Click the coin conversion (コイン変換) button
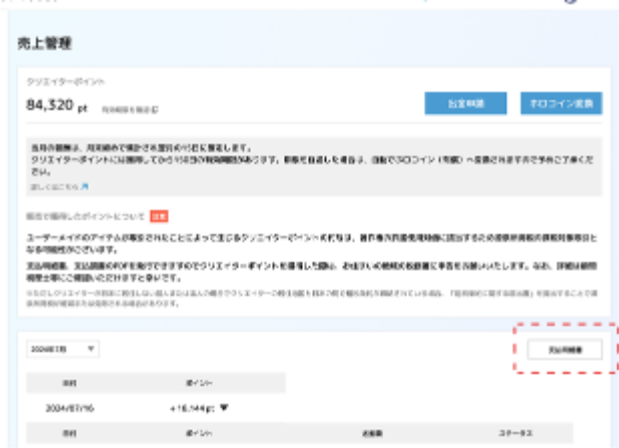This screenshot has height=448, width=619. 561,105
